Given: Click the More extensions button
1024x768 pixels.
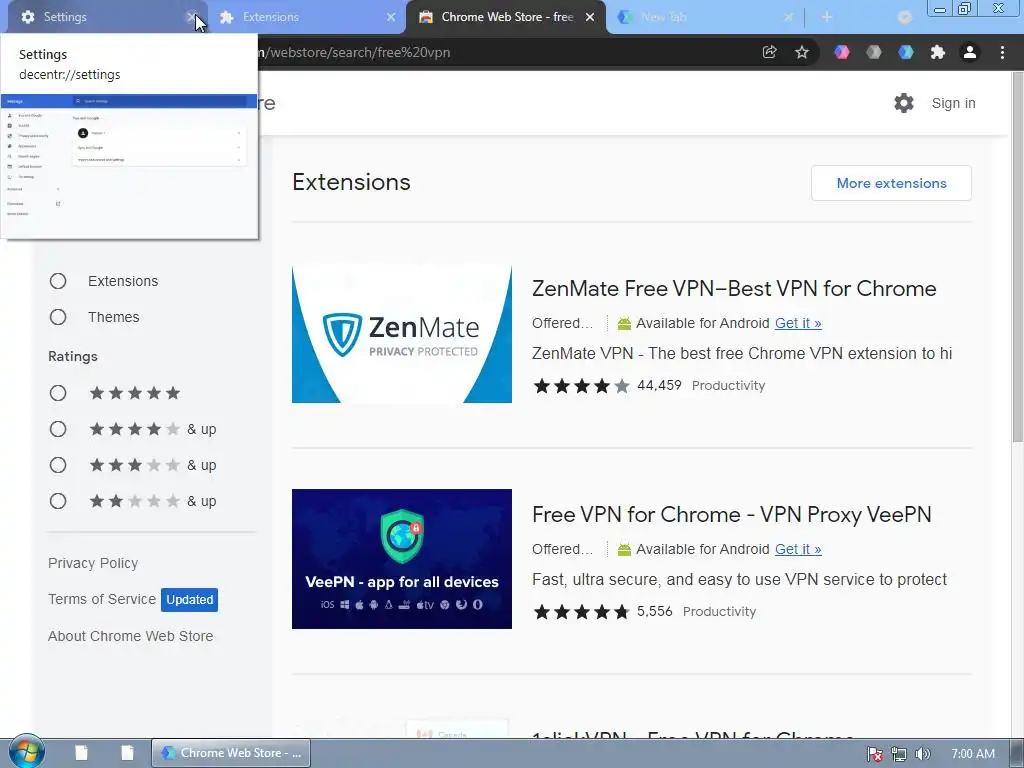Looking at the screenshot, I should click(x=891, y=183).
